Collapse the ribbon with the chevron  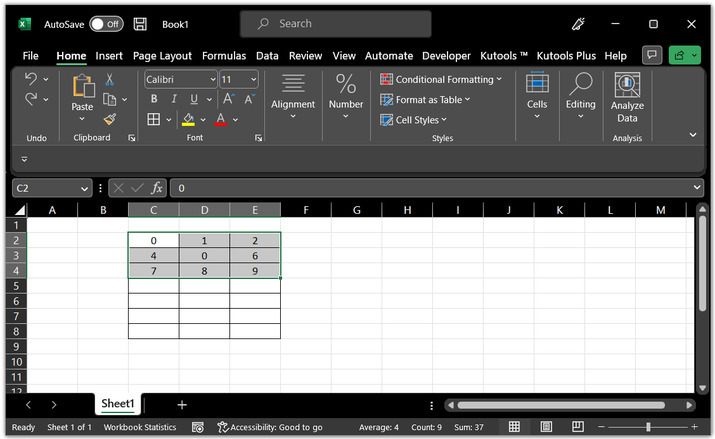[693, 135]
